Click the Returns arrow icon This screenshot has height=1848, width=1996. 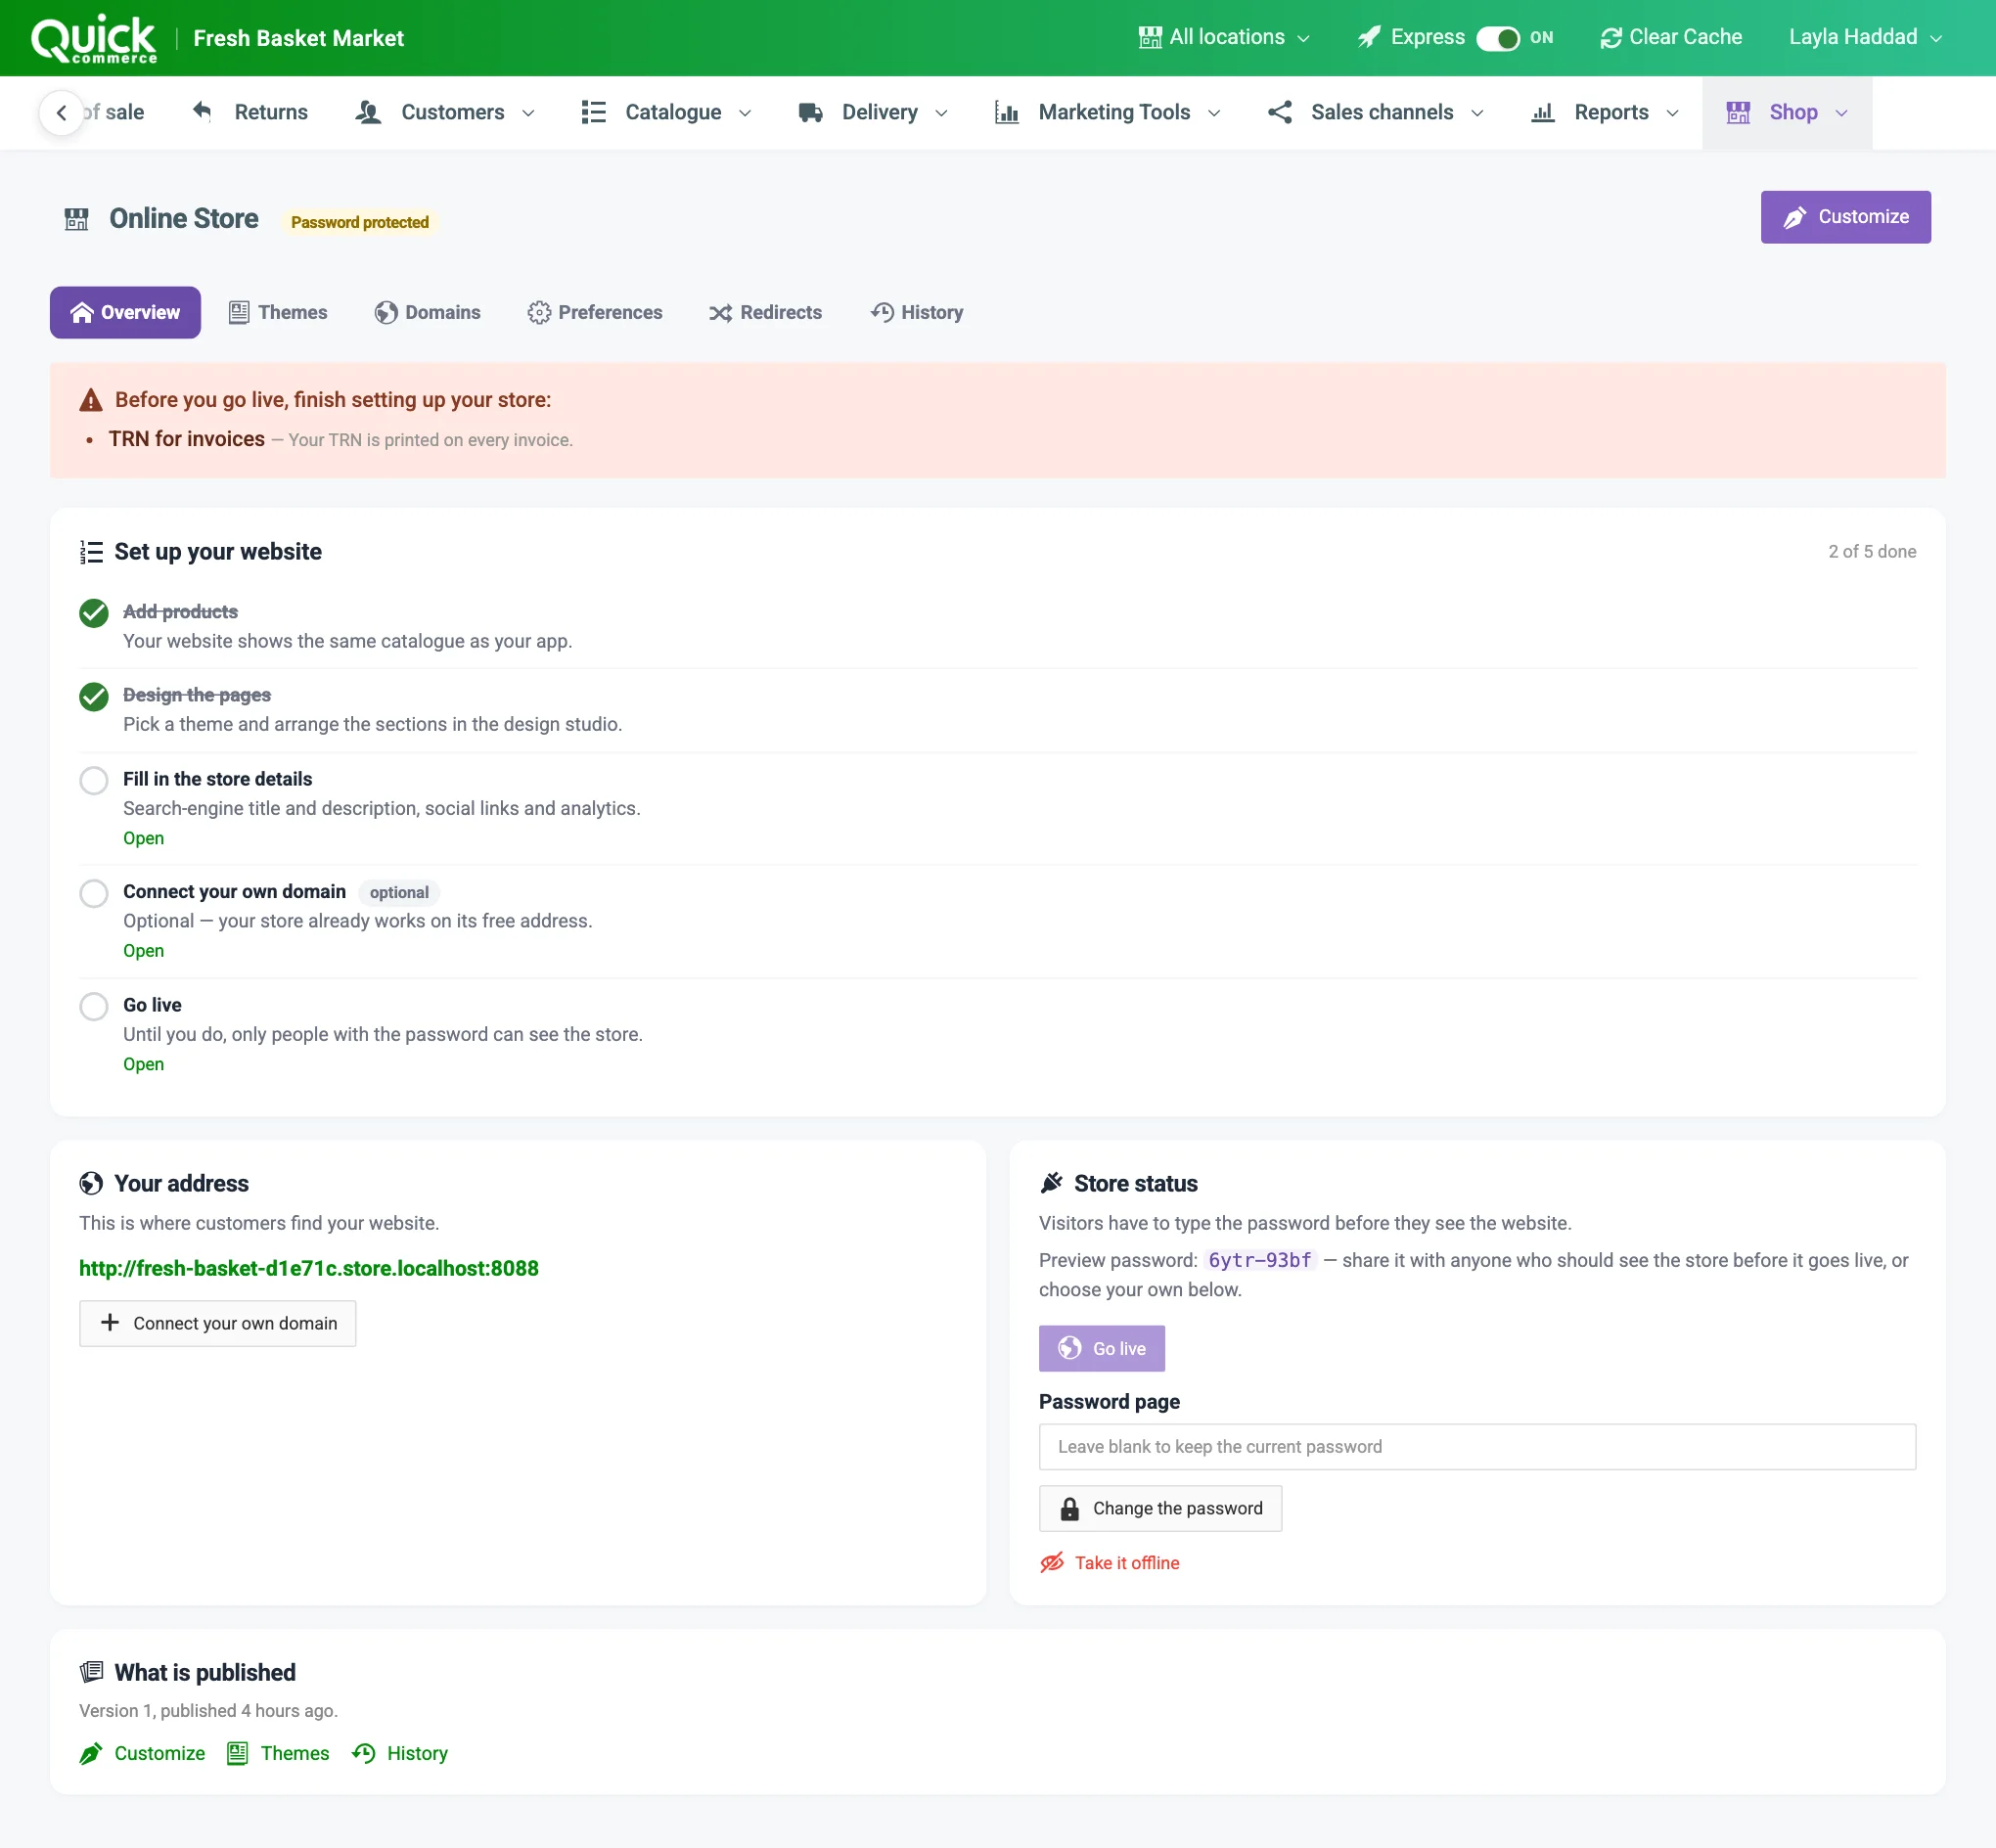[202, 111]
